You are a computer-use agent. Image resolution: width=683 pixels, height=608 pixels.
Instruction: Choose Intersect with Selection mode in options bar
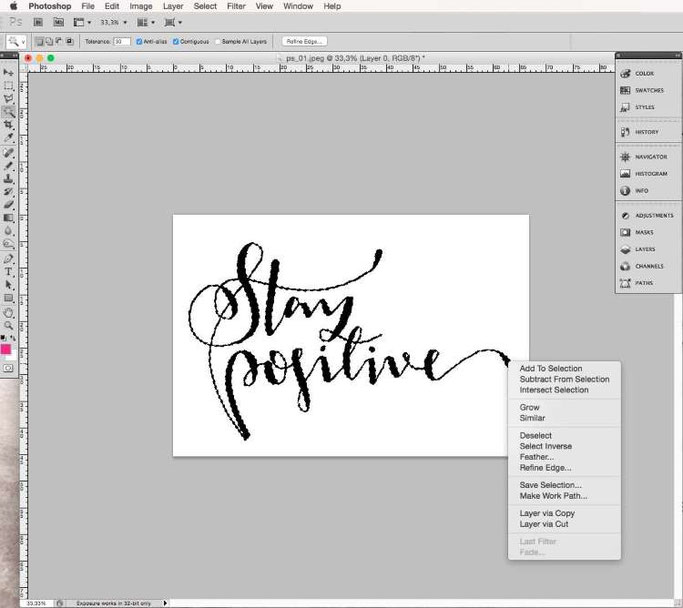(69, 41)
